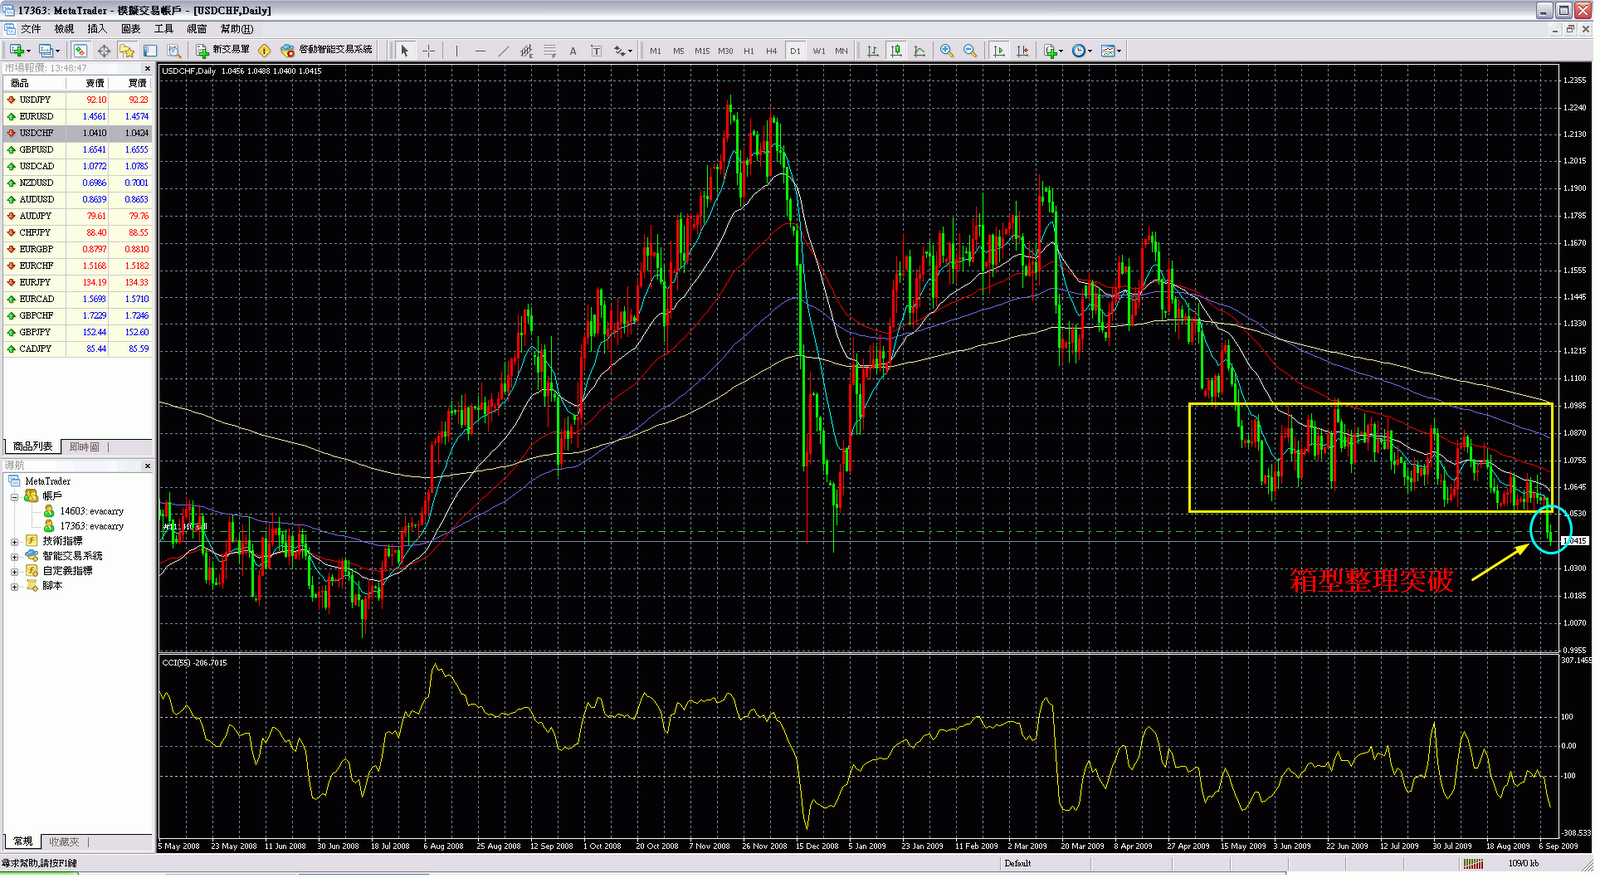Open the Strategy Tester magnifier icon
The width and height of the screenshot is (1600, 878).
click(x=174, y=50)
